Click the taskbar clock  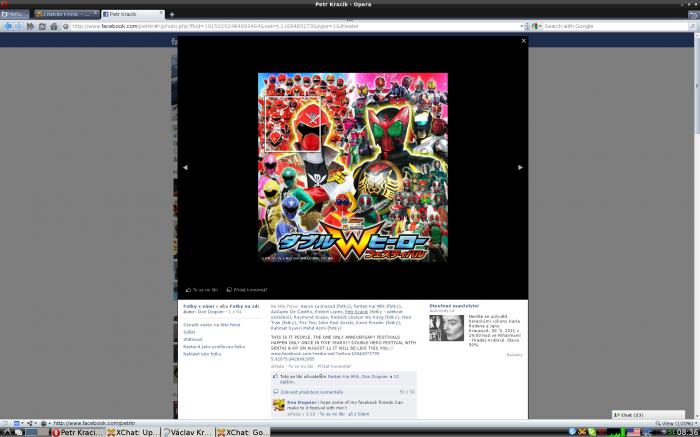click(688, 432)
